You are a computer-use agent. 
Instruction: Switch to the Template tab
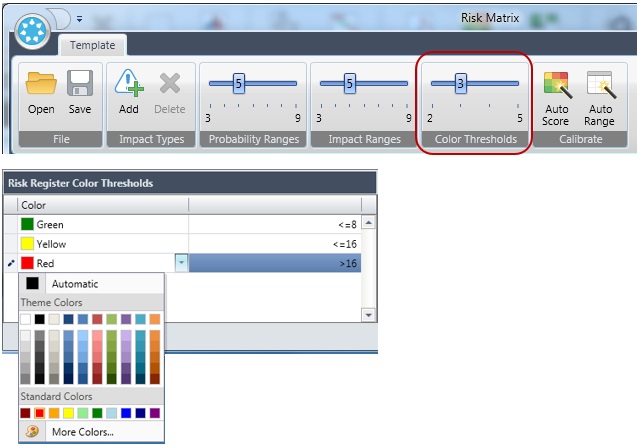tap(91, 45)
